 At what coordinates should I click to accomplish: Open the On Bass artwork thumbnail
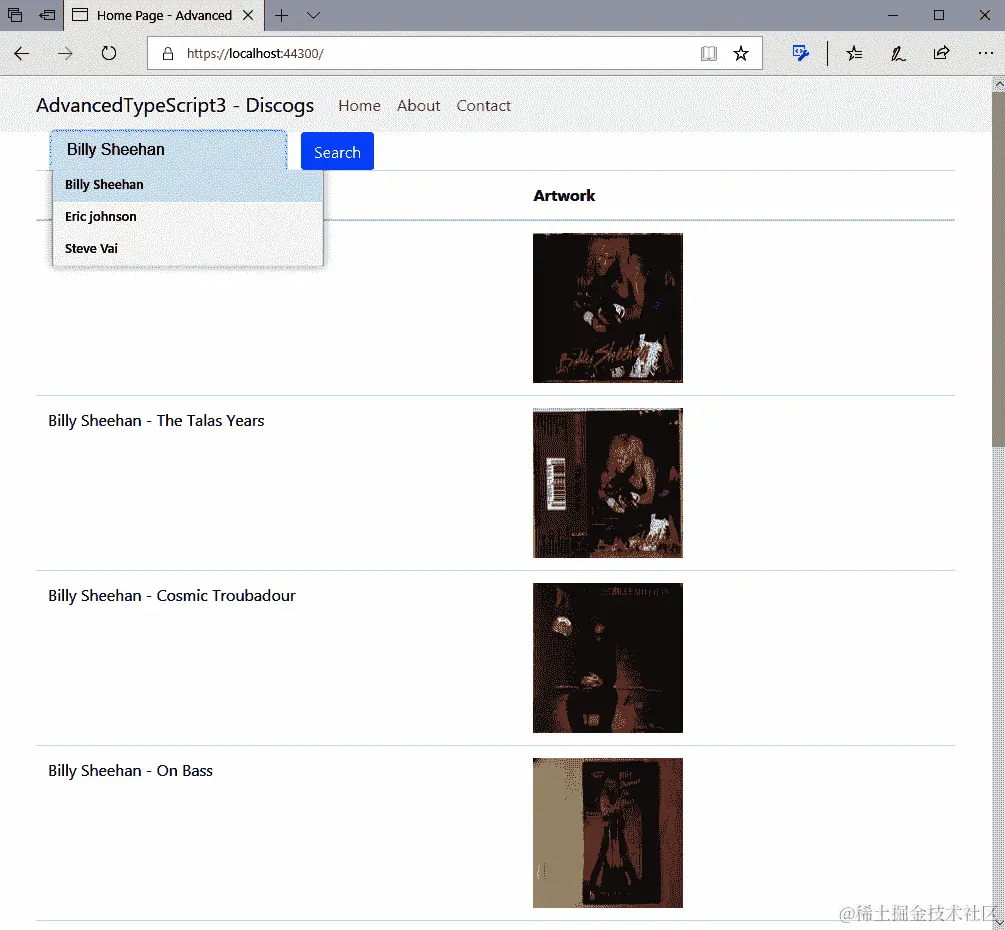tap(608, 833)
